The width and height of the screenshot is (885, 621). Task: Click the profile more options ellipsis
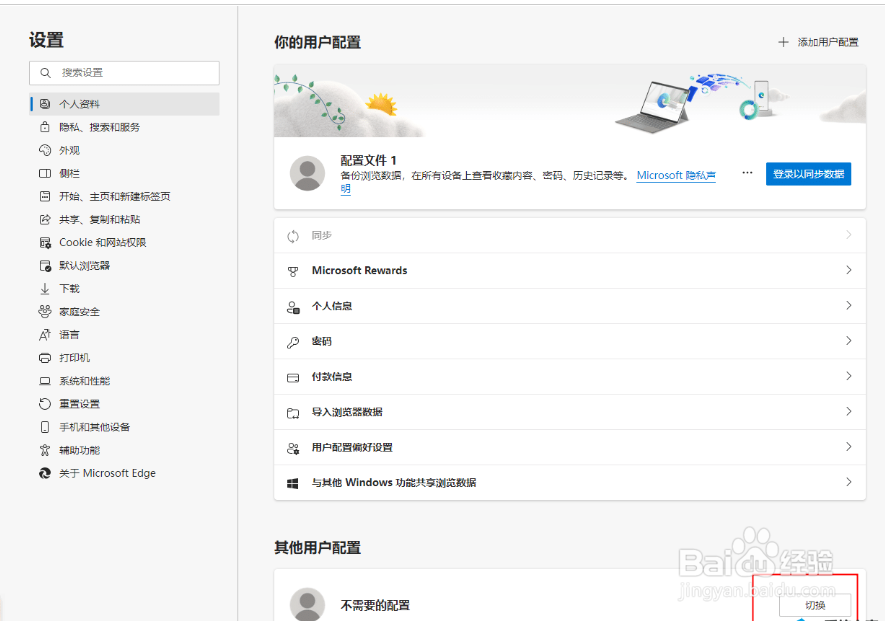point(747,173)
